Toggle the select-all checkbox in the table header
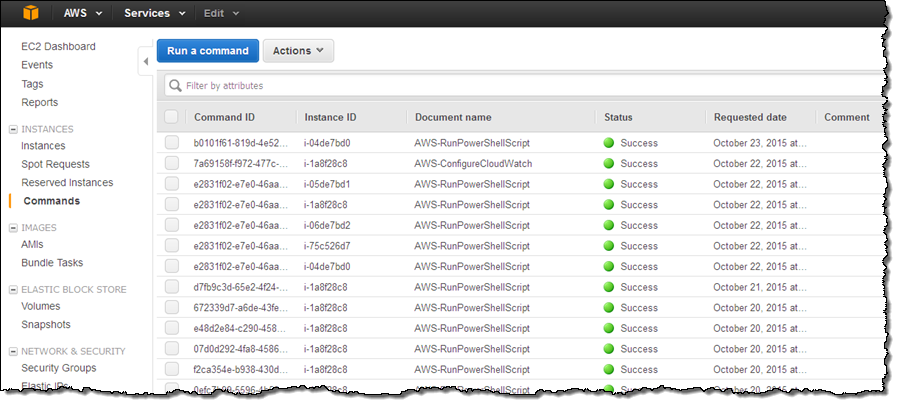Image resolution: width=900 pixels, height=405 pixels. point(172,117)
